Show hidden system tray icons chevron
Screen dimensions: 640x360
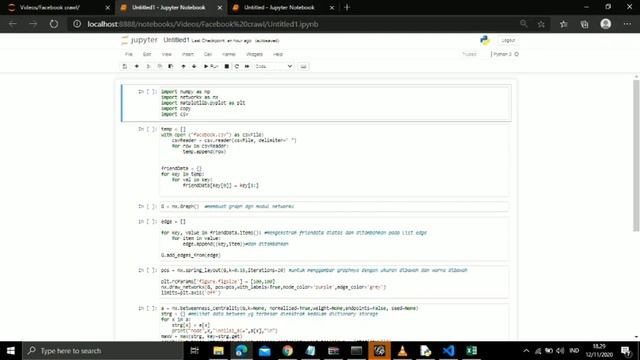(526, 351)
